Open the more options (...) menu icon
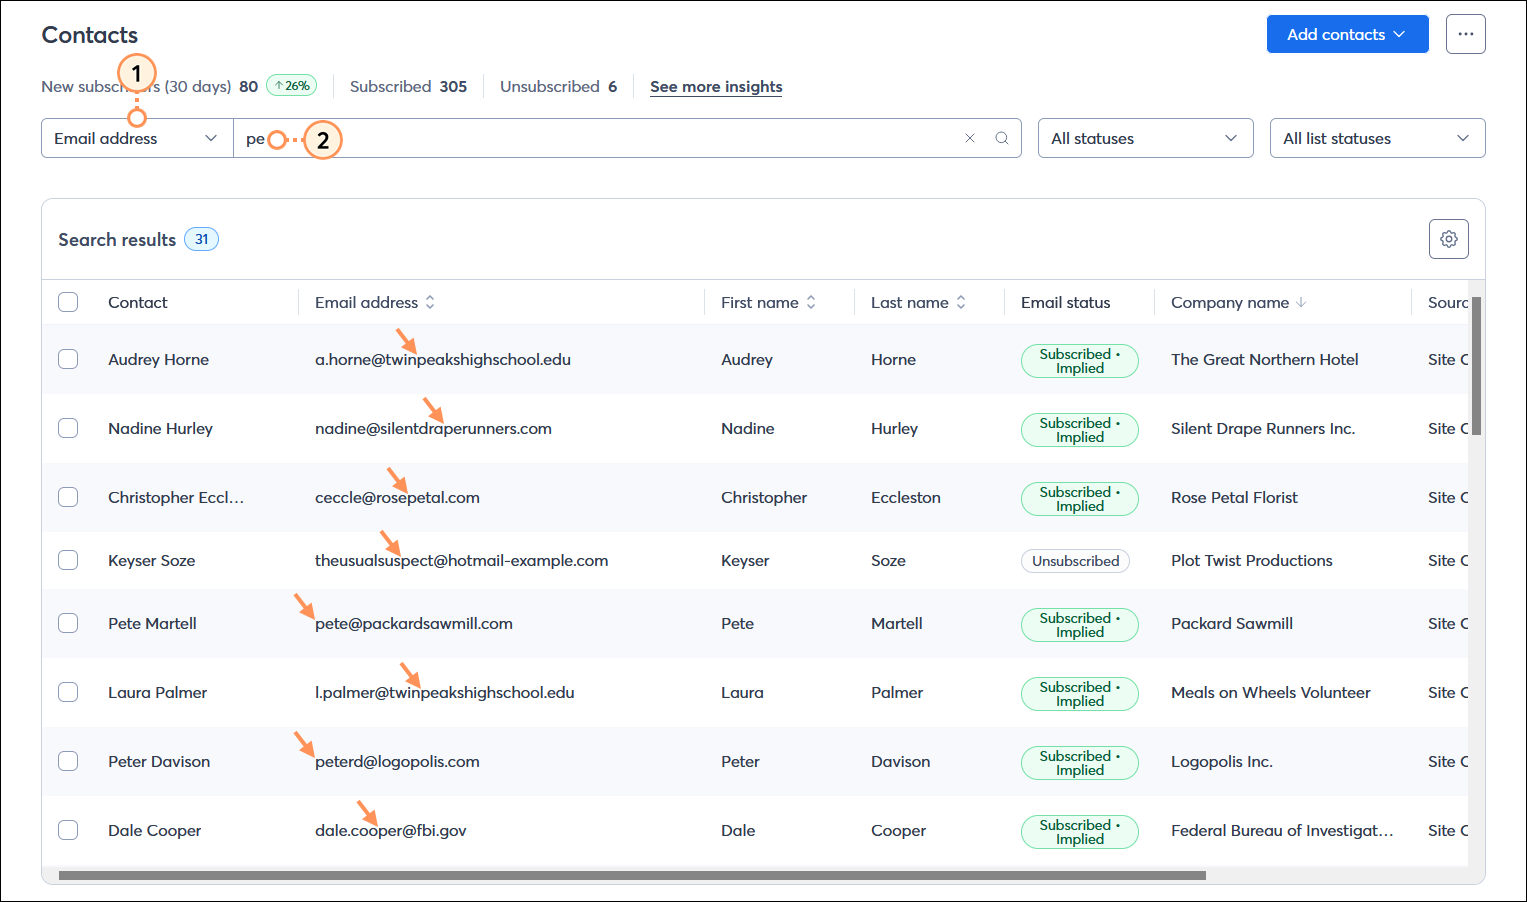 coord(1465,33)
